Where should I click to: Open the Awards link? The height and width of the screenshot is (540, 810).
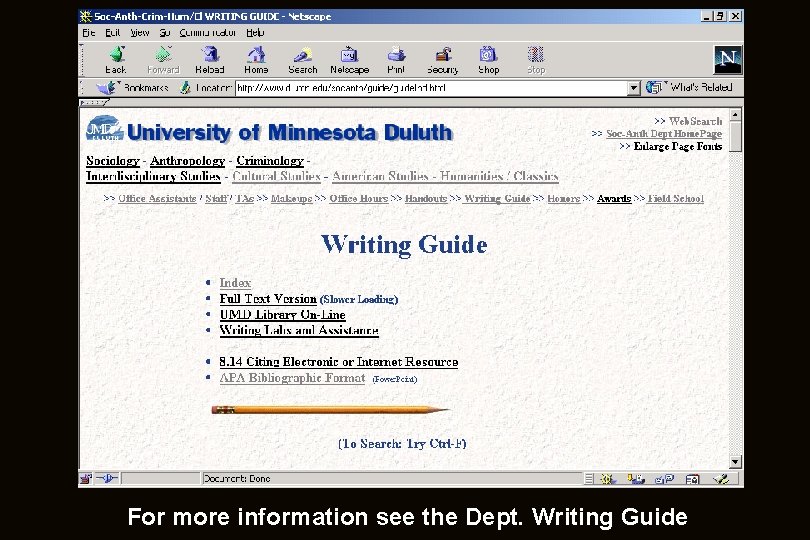tap(614, 199)
